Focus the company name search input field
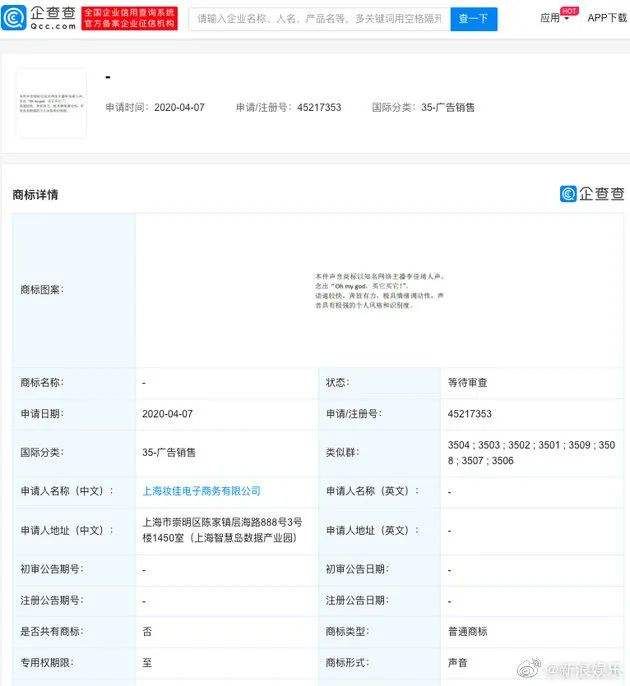Viewport: 630px width, 686px height. (320, 19)
